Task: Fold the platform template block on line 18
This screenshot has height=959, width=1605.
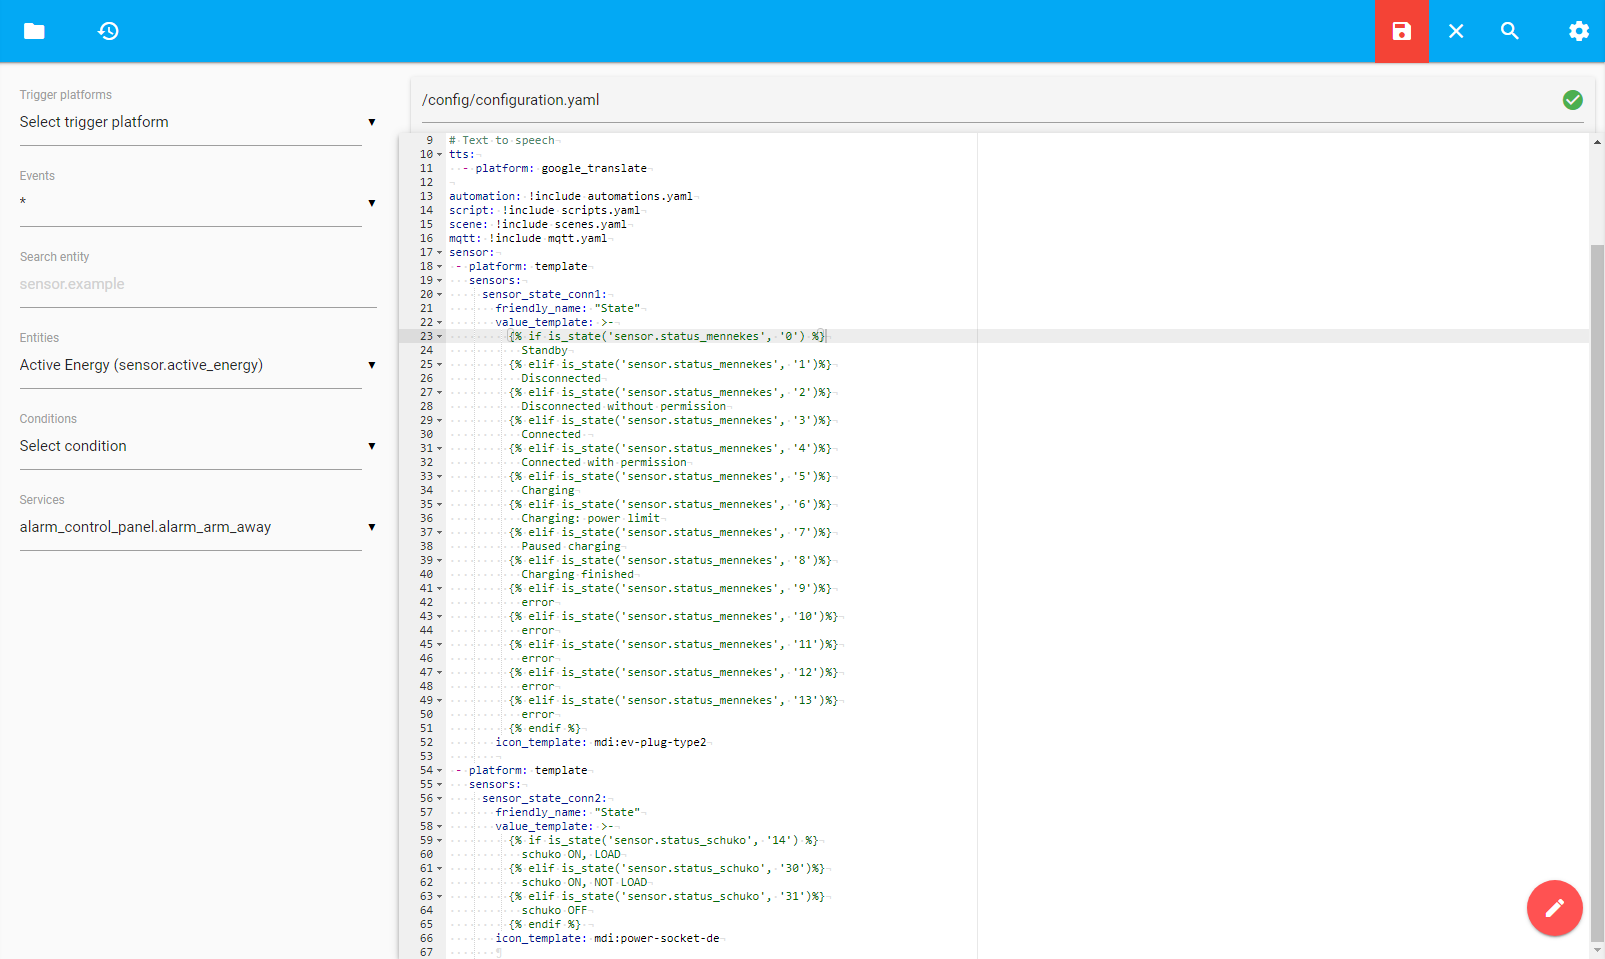Action: click(x=439, y=267)
